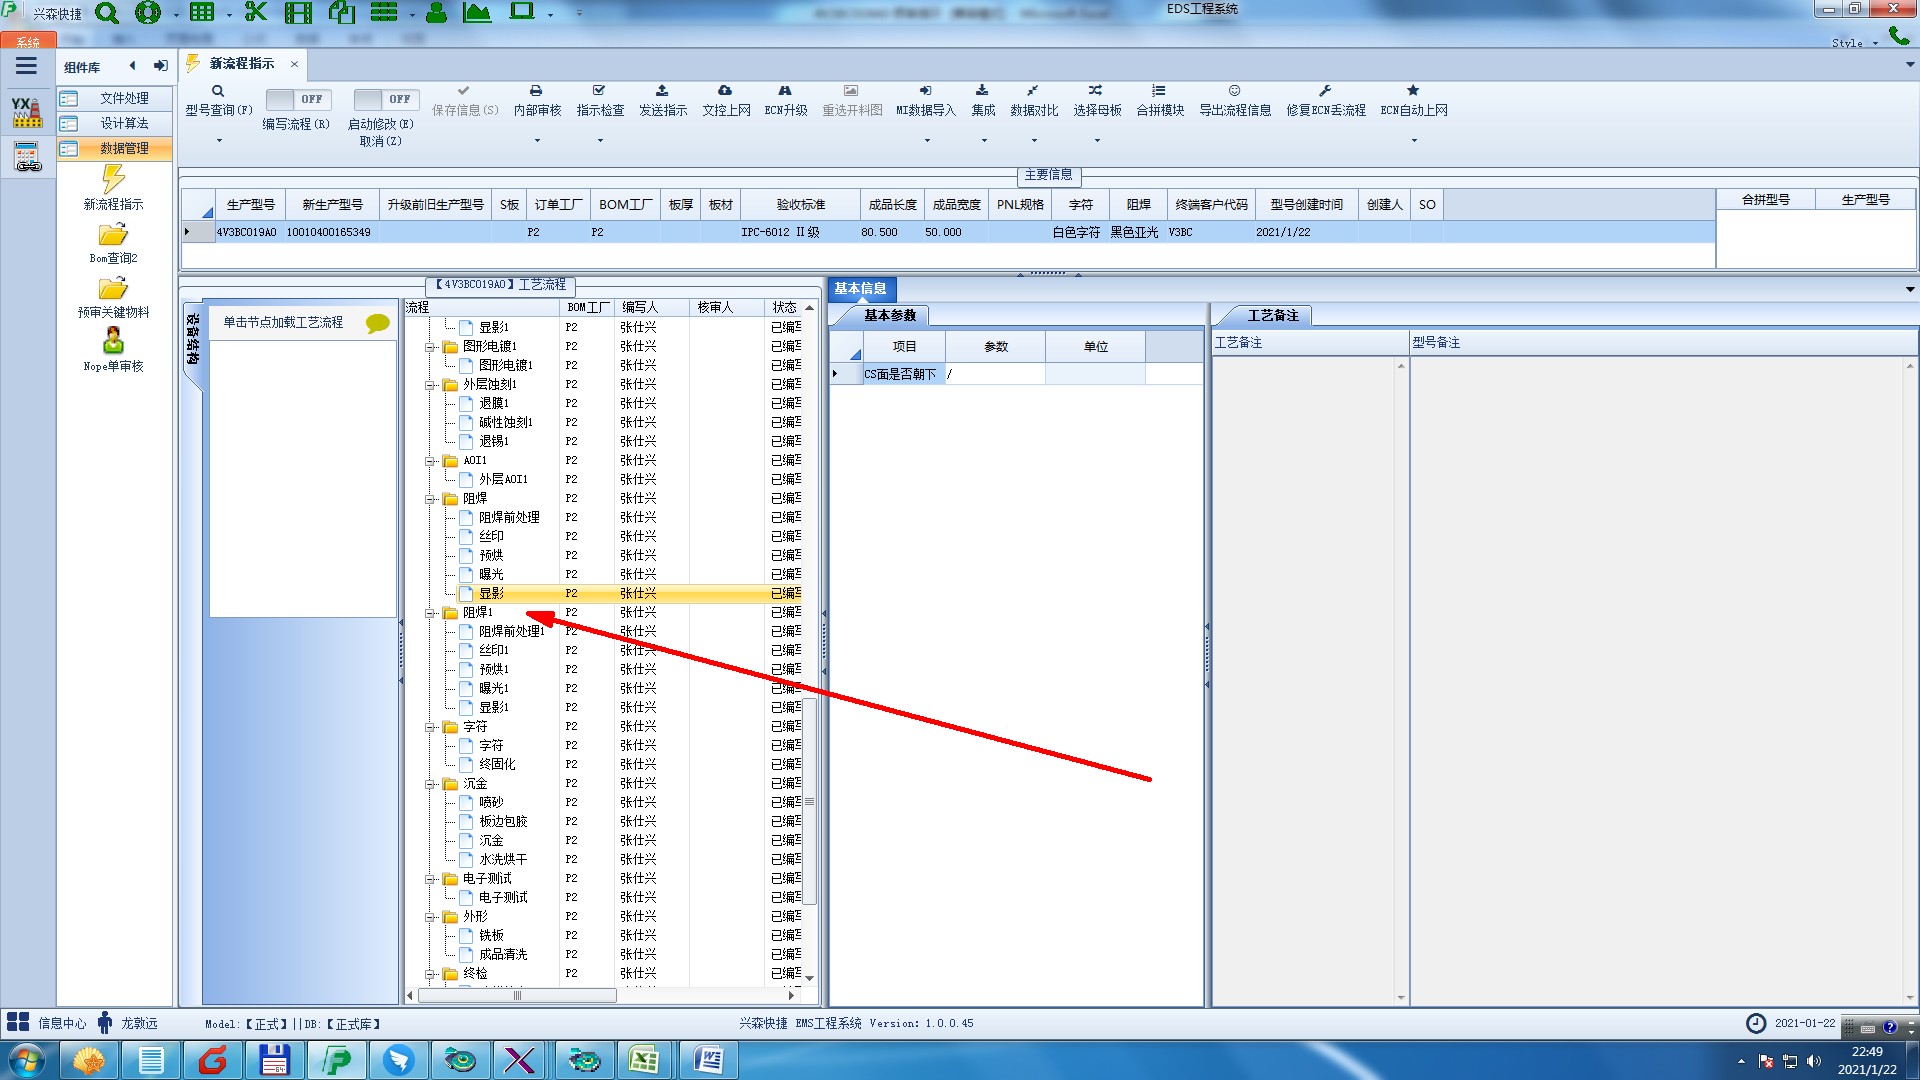1920x1080 pixels.
Task: Switch to the 工艺备注 tab
Action: click(1271, 315)
